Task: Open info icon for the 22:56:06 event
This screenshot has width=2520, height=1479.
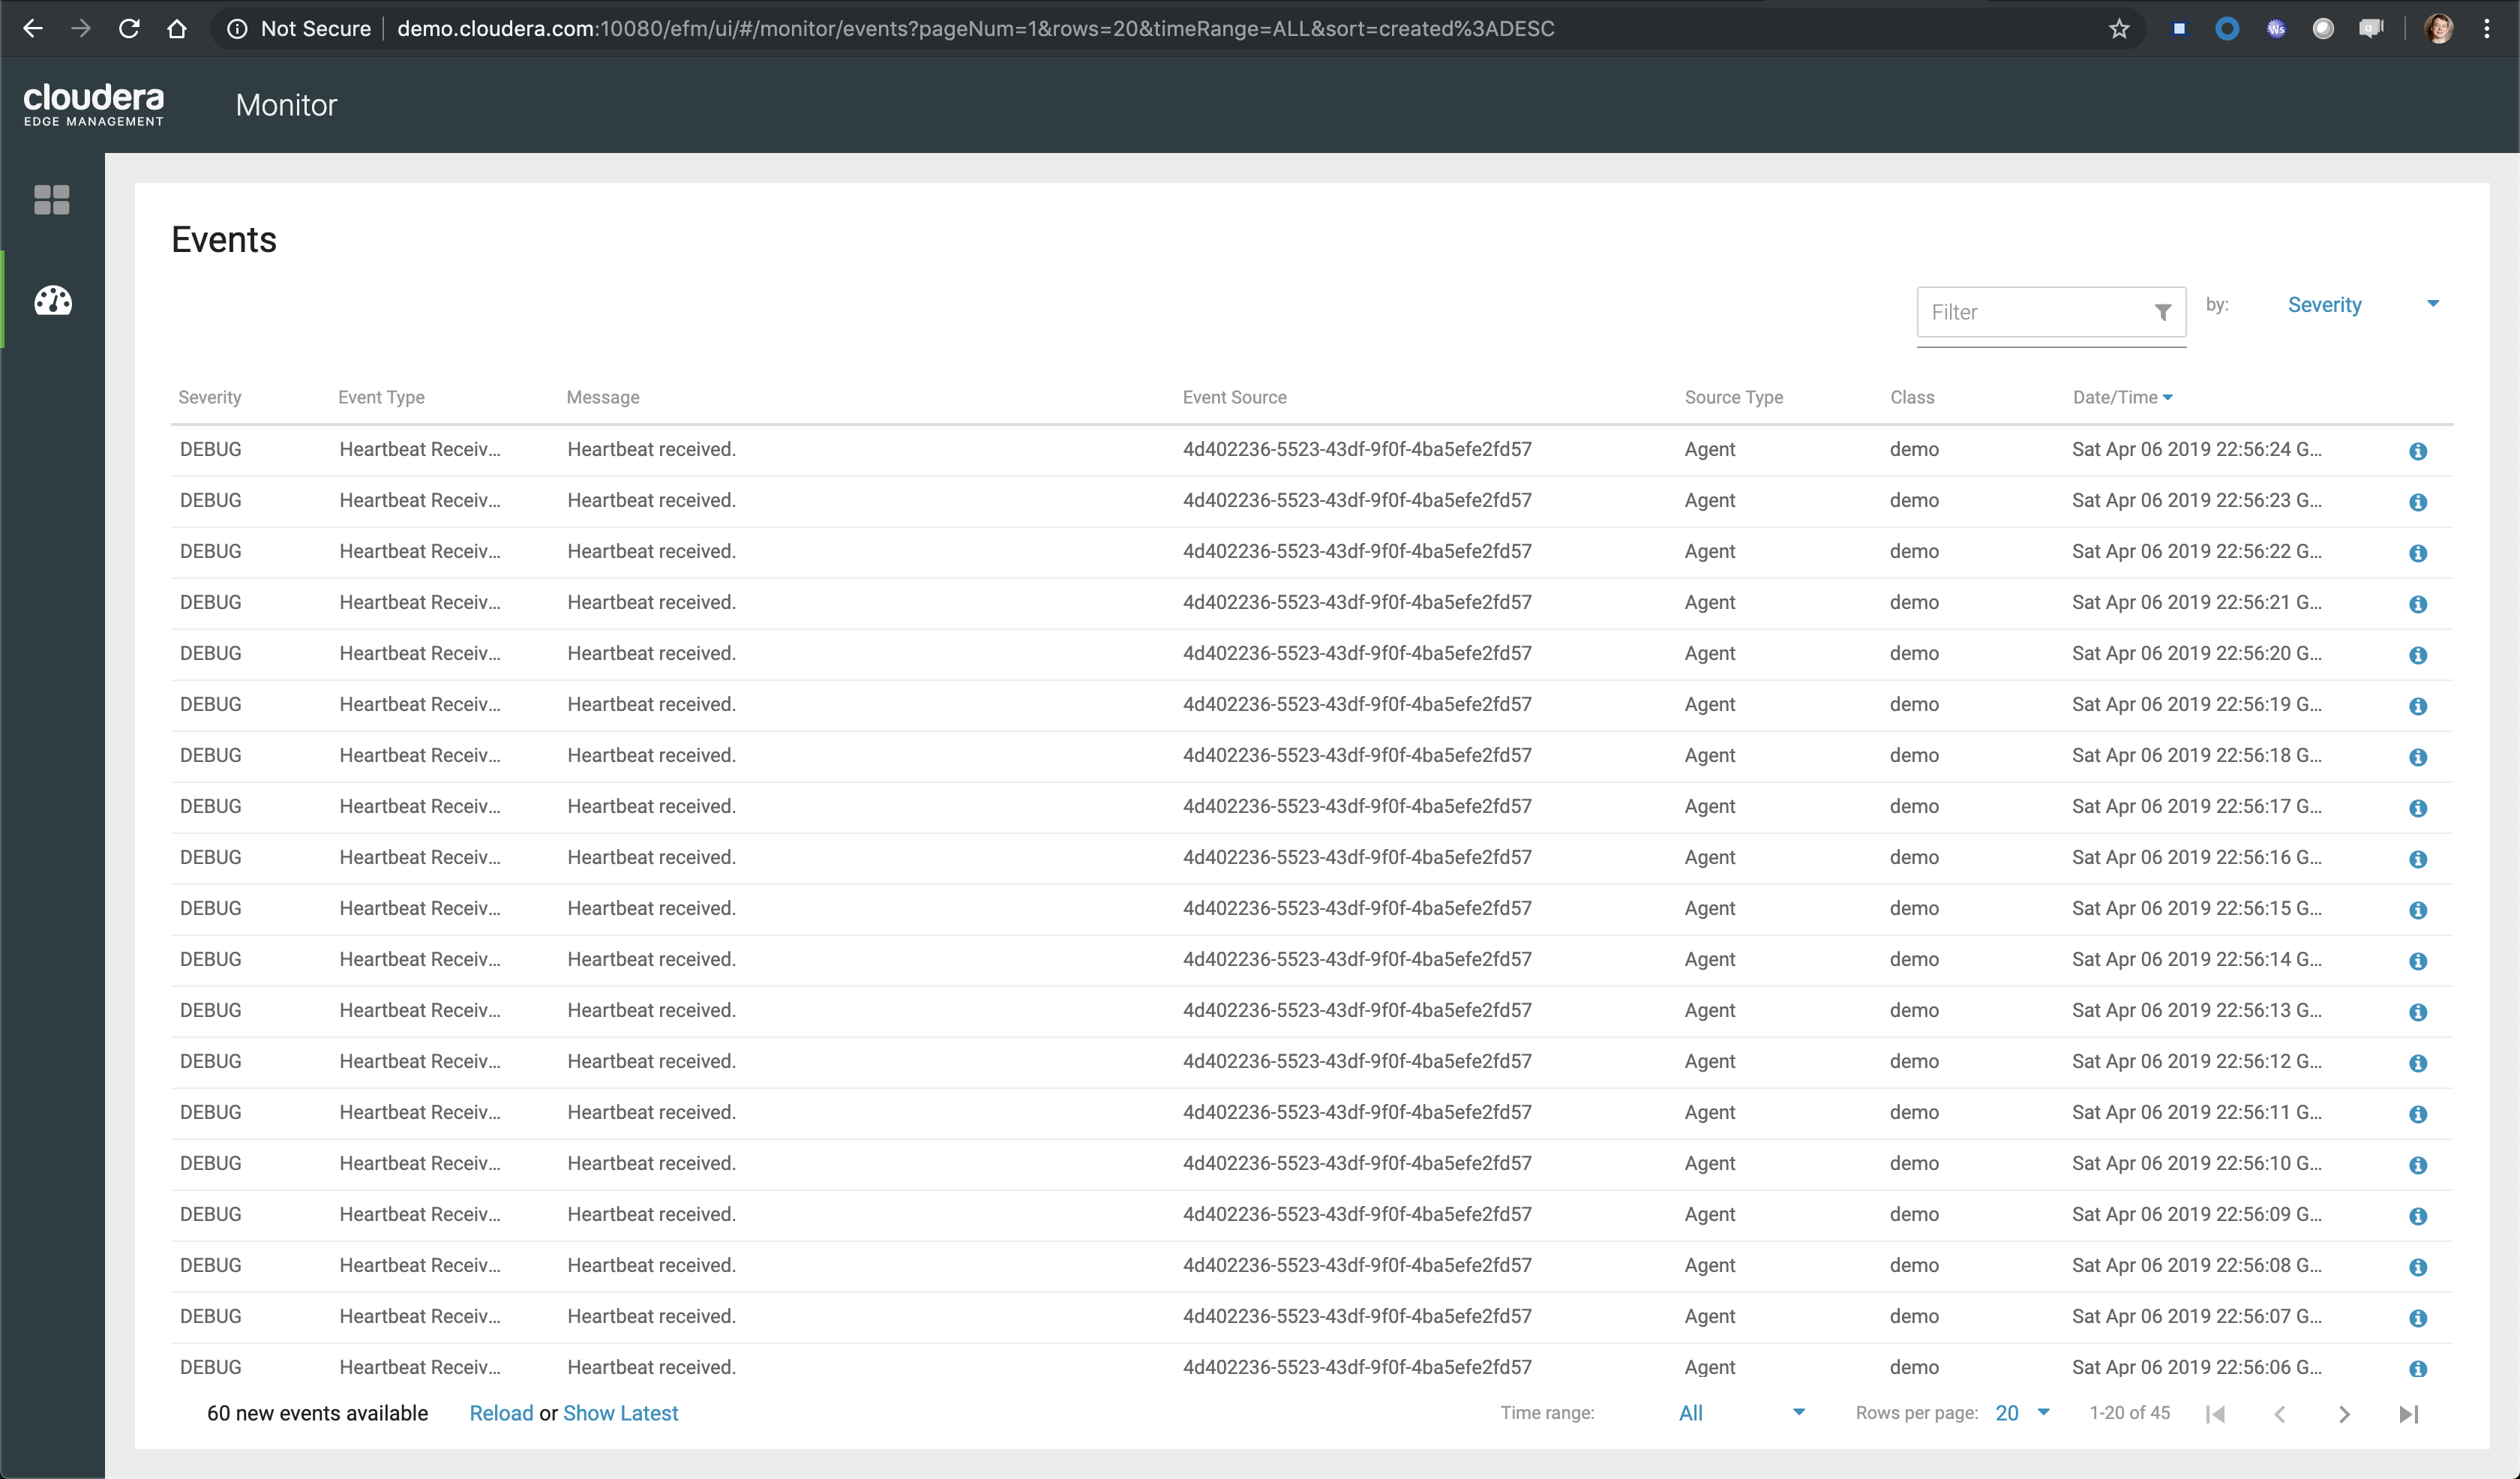Action: 2418,1370
